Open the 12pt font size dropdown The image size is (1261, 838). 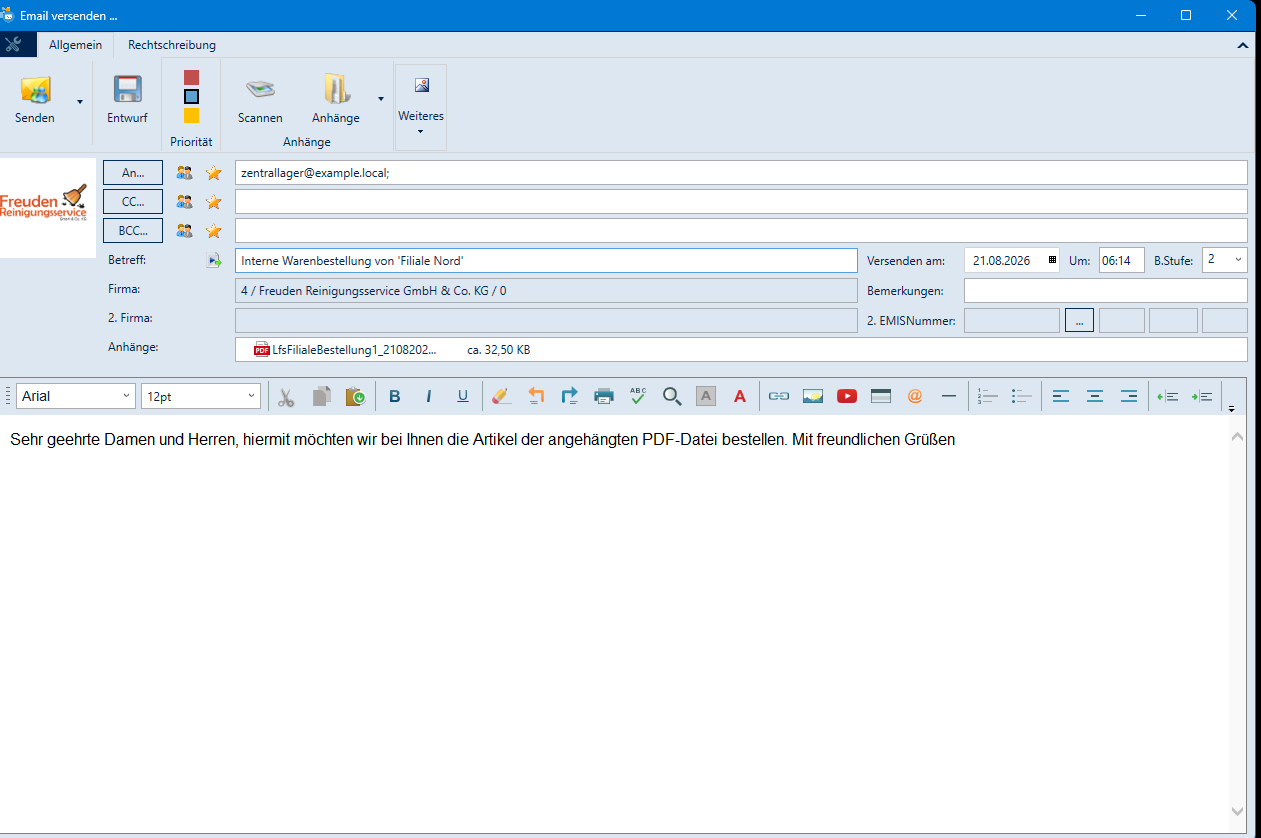252,396
